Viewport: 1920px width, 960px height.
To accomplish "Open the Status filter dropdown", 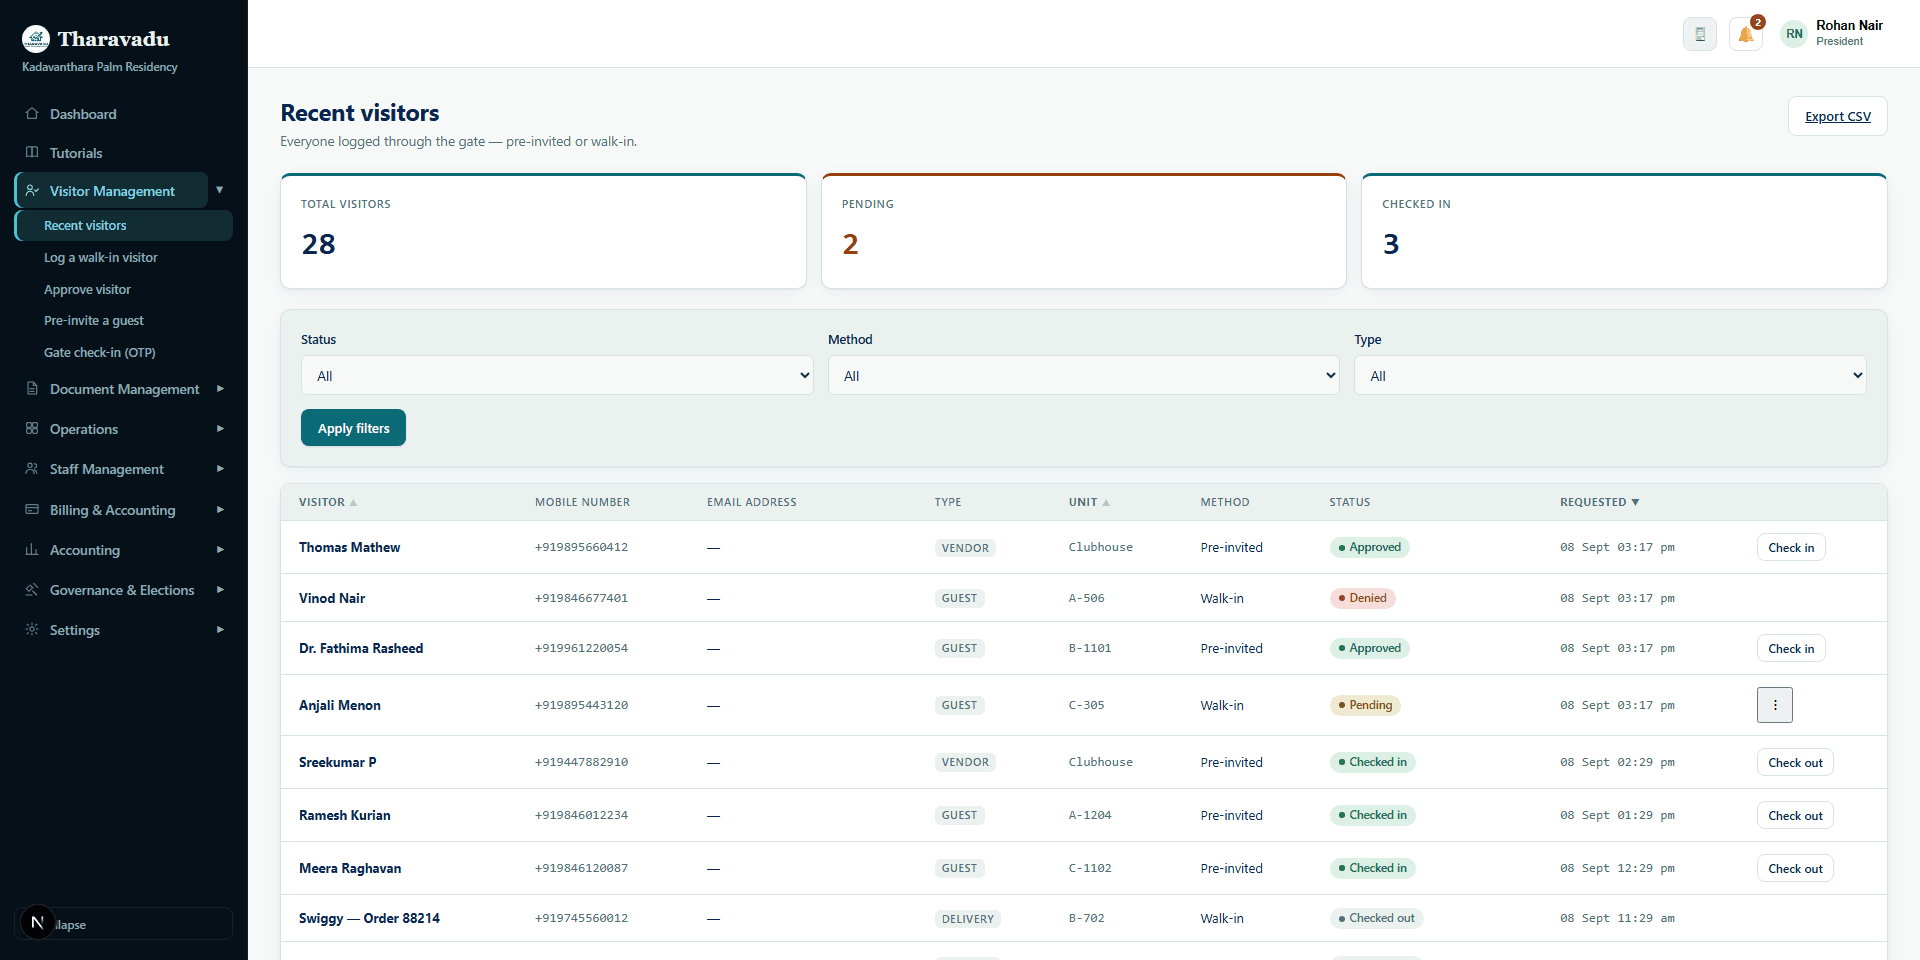I will (x=557, y=376).
